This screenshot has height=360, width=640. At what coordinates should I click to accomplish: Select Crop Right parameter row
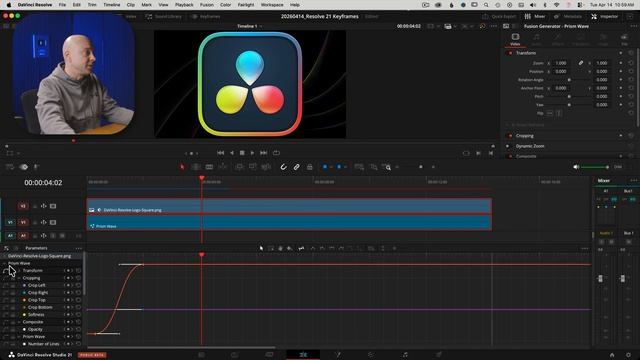click(42, 293)
